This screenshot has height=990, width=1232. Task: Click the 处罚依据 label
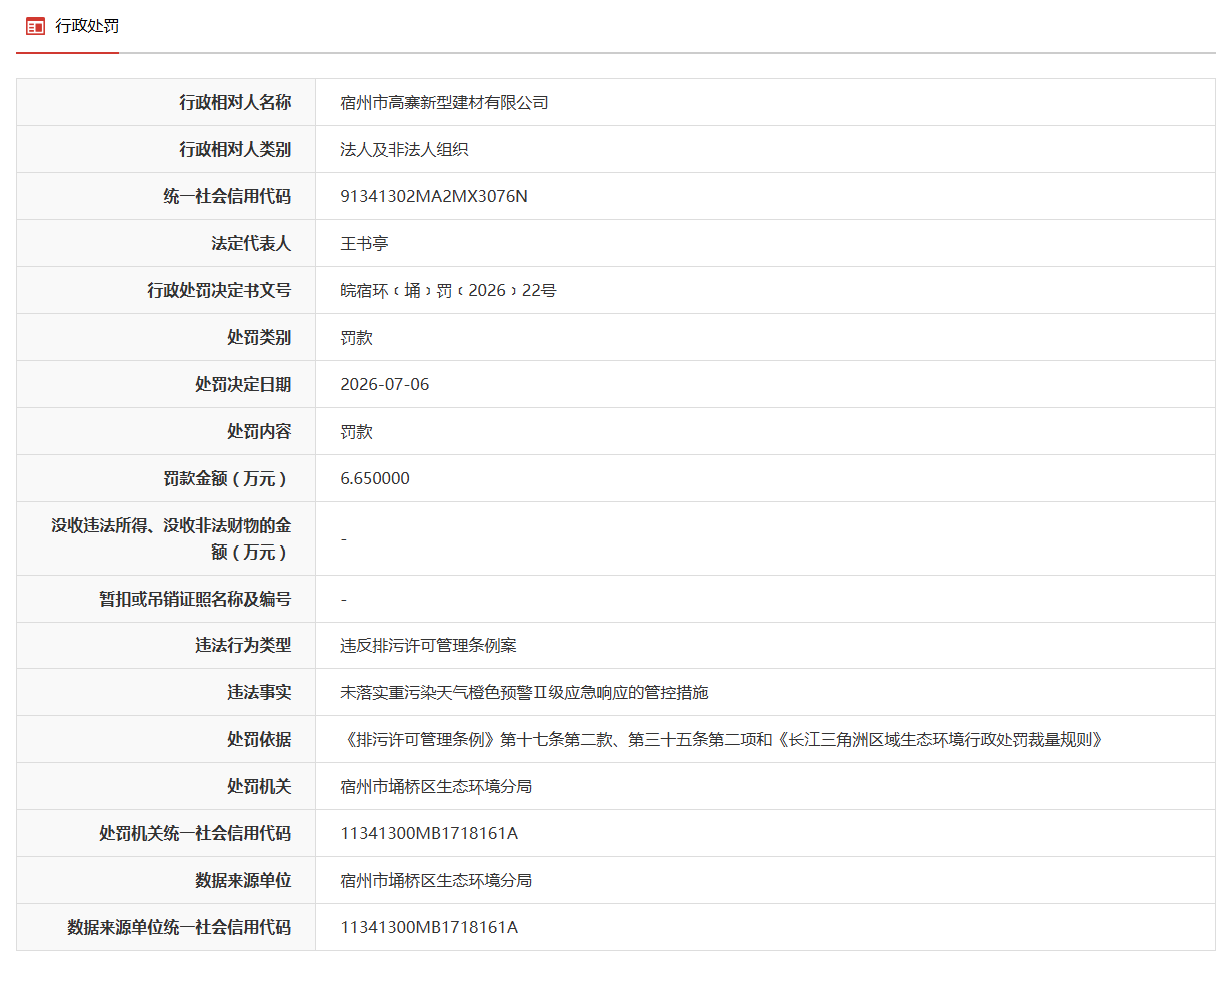[259, 739]
